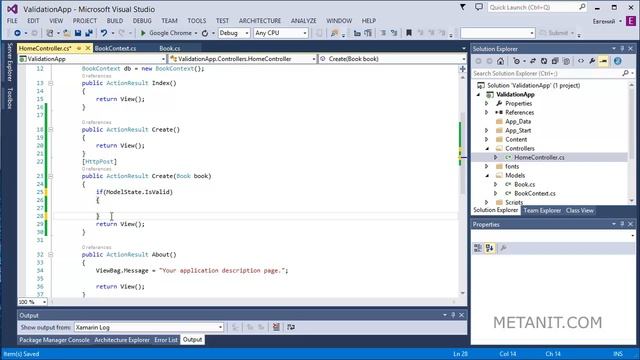Collapse the Models folder in Solution Explorer

487,176
